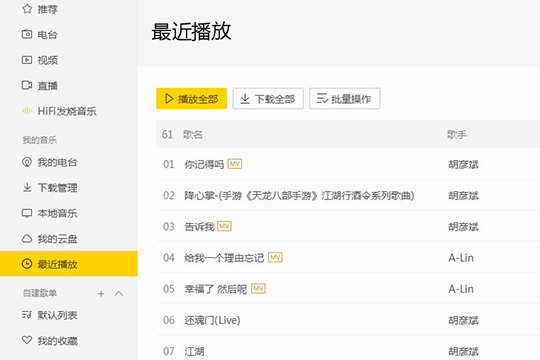Click the 默认列表 playlist icon
This screenshot has width=540, height=360.
27,315
